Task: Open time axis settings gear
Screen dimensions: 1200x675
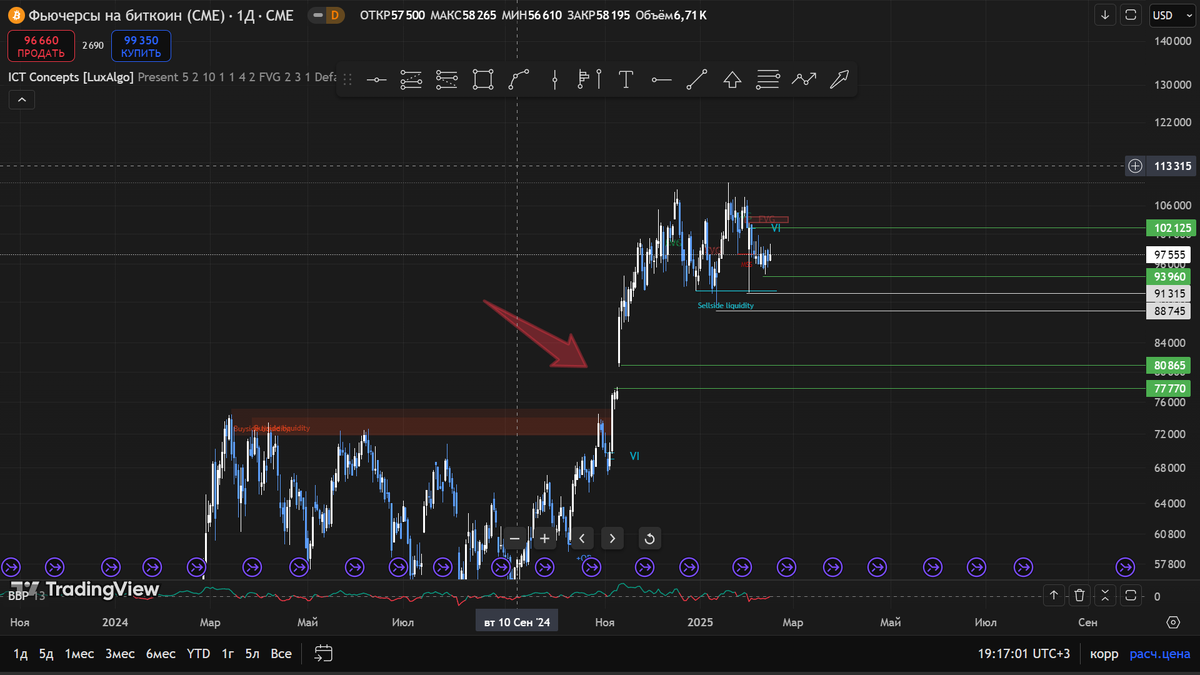Action: (1173, 622)
